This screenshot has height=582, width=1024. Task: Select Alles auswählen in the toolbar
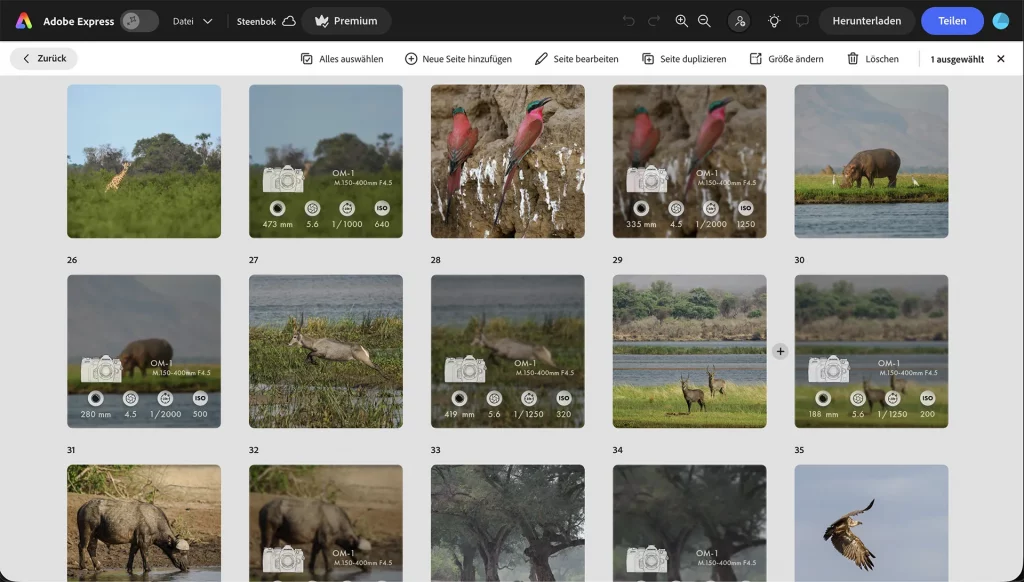(342, 59)
